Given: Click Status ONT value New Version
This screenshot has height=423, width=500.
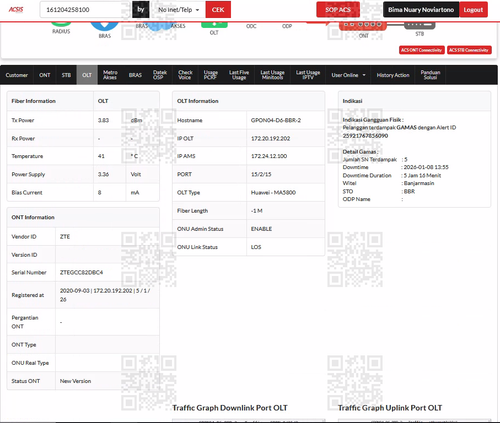Looking at the screenshot, I should pos(75,381).
